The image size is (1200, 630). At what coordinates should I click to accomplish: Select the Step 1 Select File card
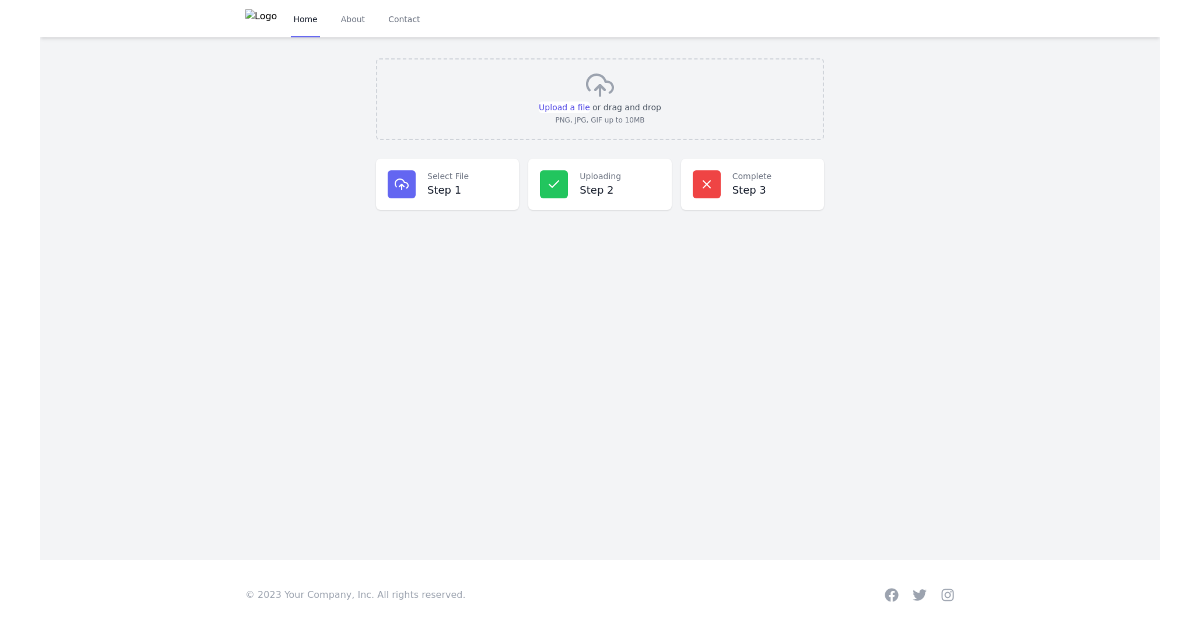tap(447, 184)
